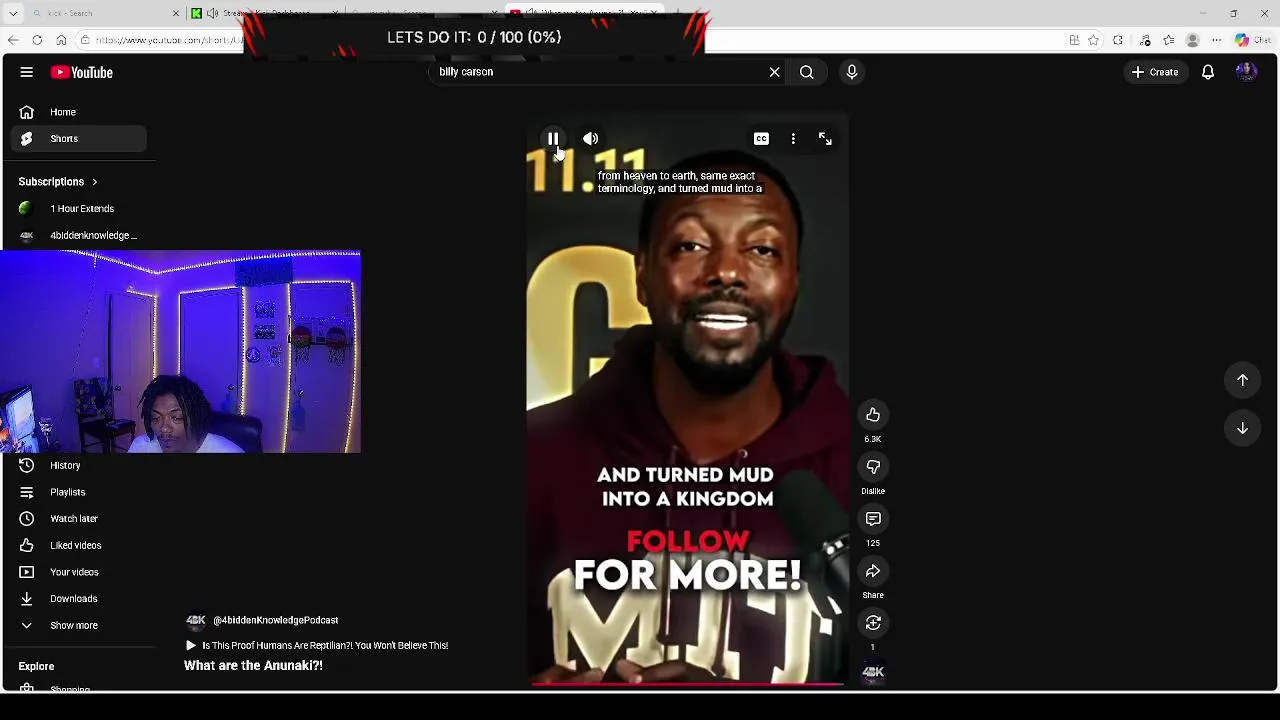Open the 1 Hour Extends subscription

coord(80,209)
